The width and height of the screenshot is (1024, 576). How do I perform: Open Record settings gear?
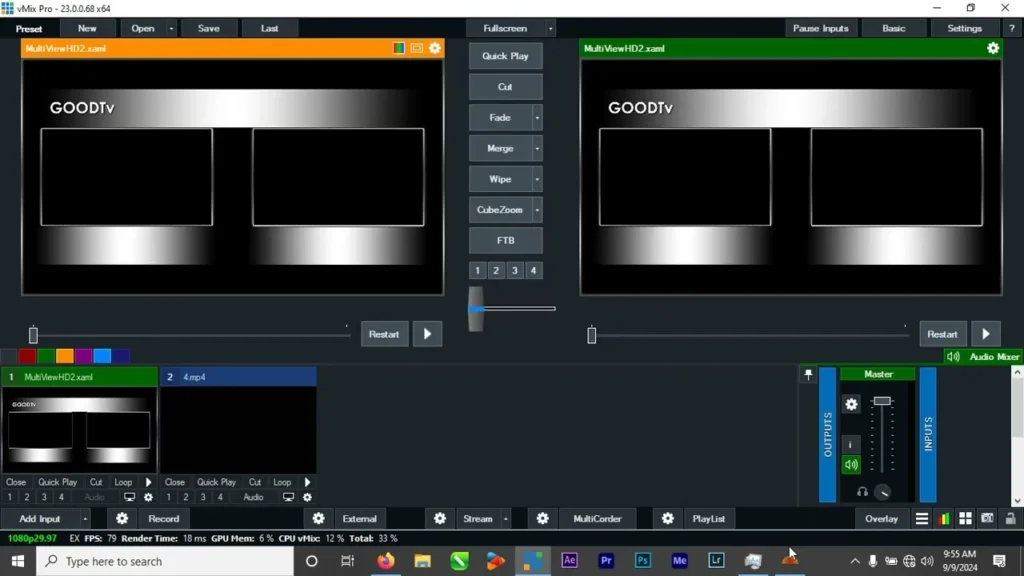coord(122,519)
